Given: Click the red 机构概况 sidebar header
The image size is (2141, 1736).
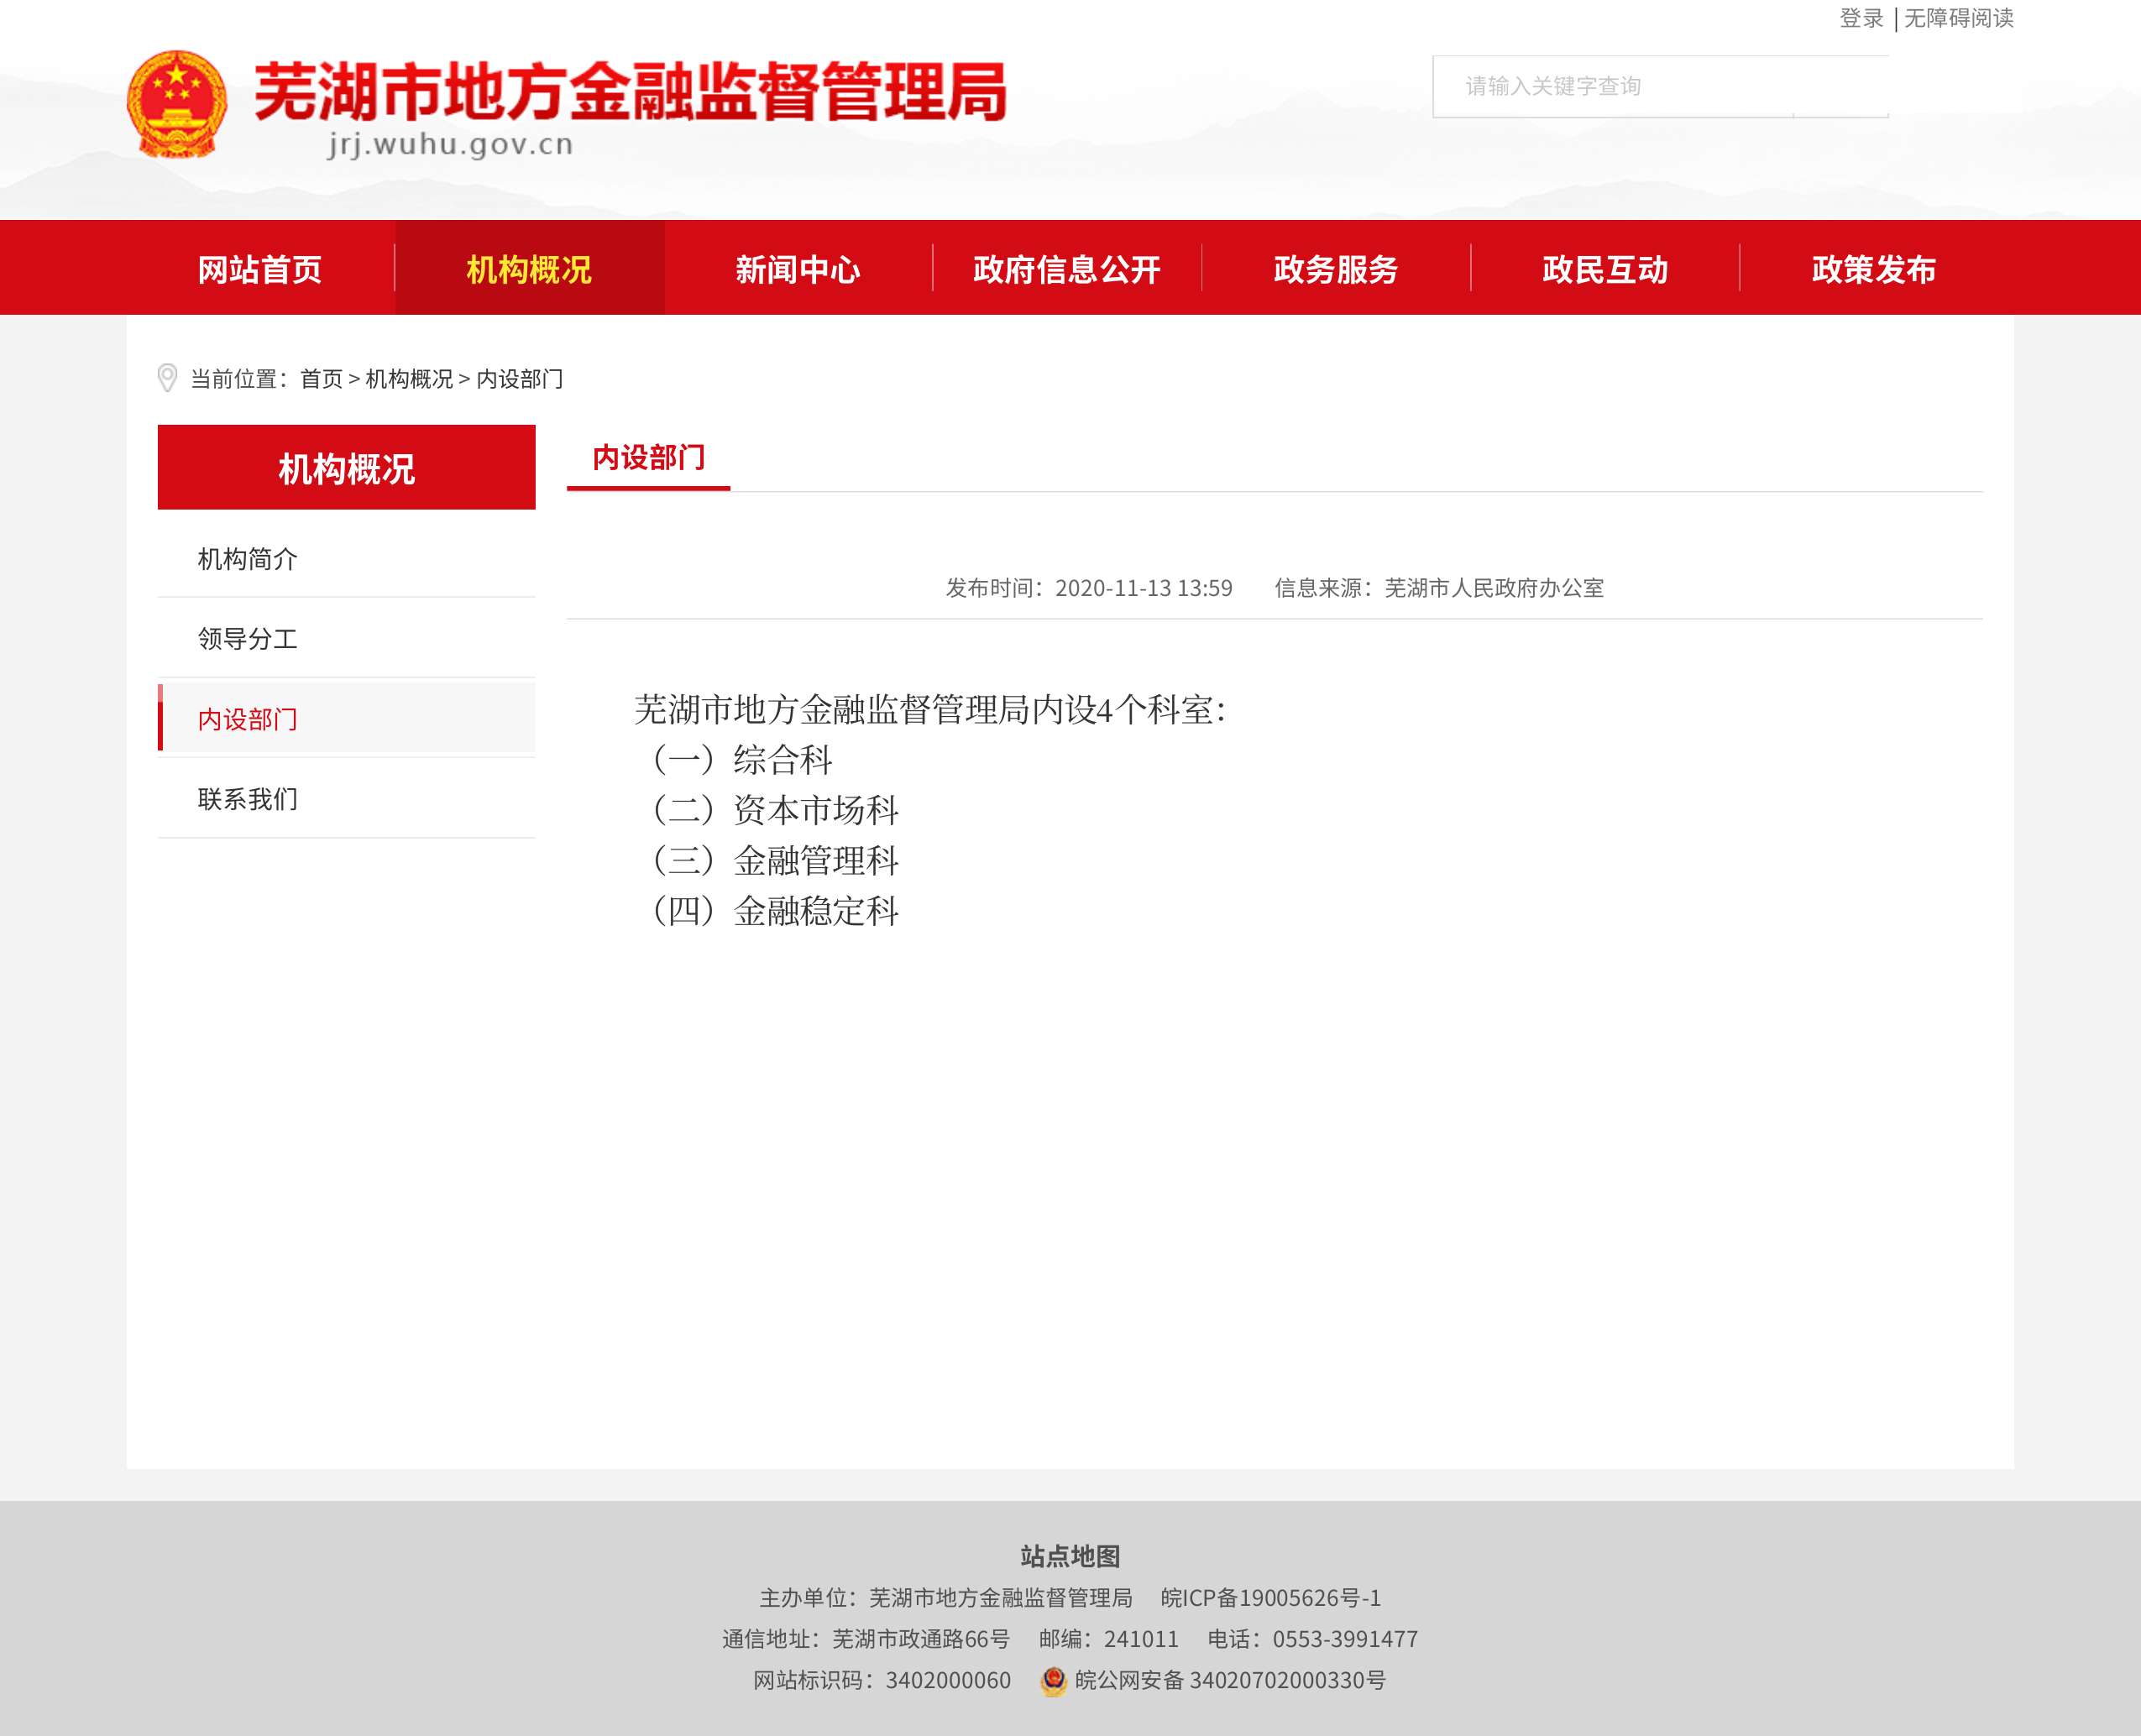Looking at the screenshot, I should 346,467.
